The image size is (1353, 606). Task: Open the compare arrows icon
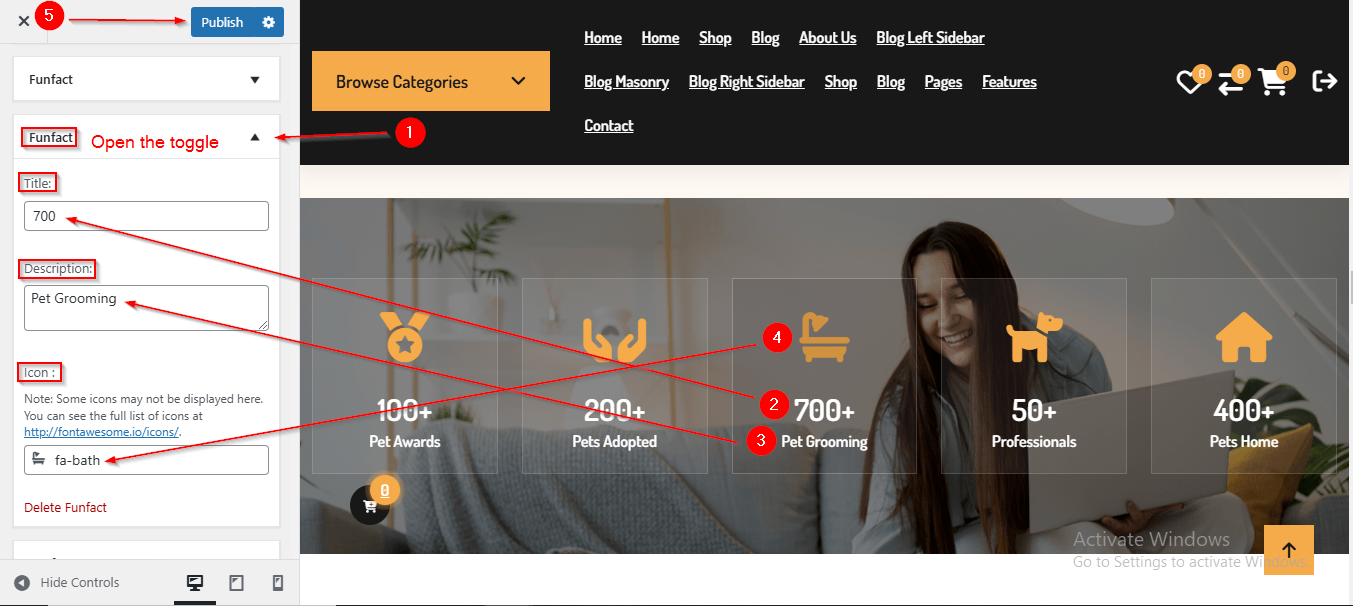click(1231, 83)
